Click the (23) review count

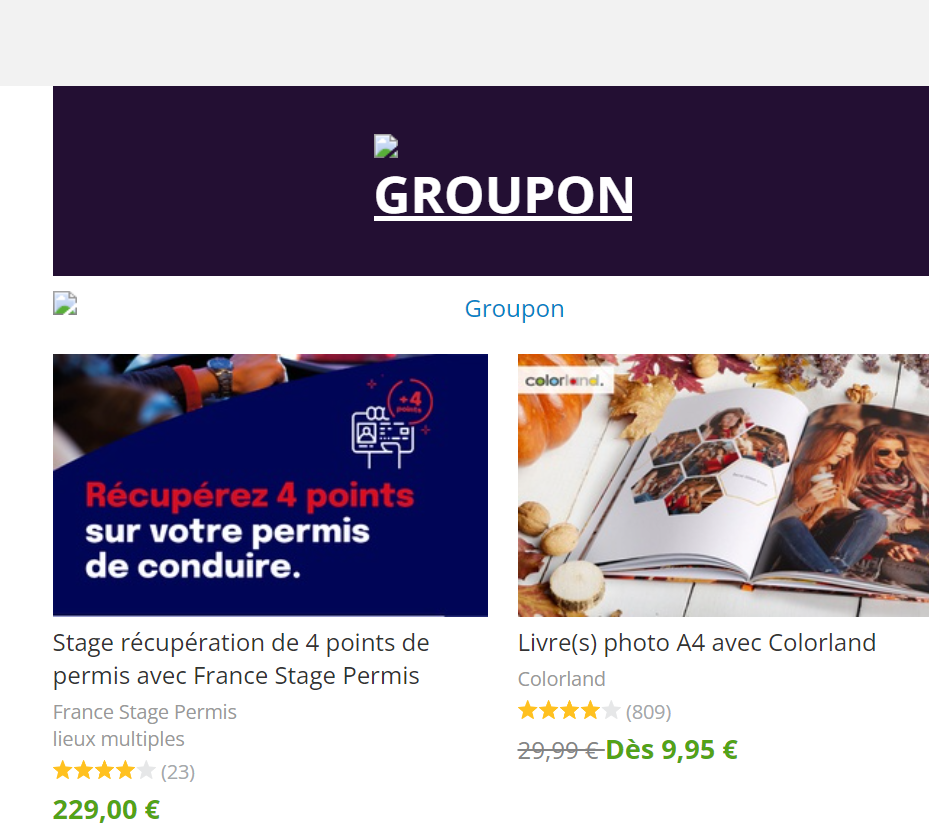pos(178,772)
